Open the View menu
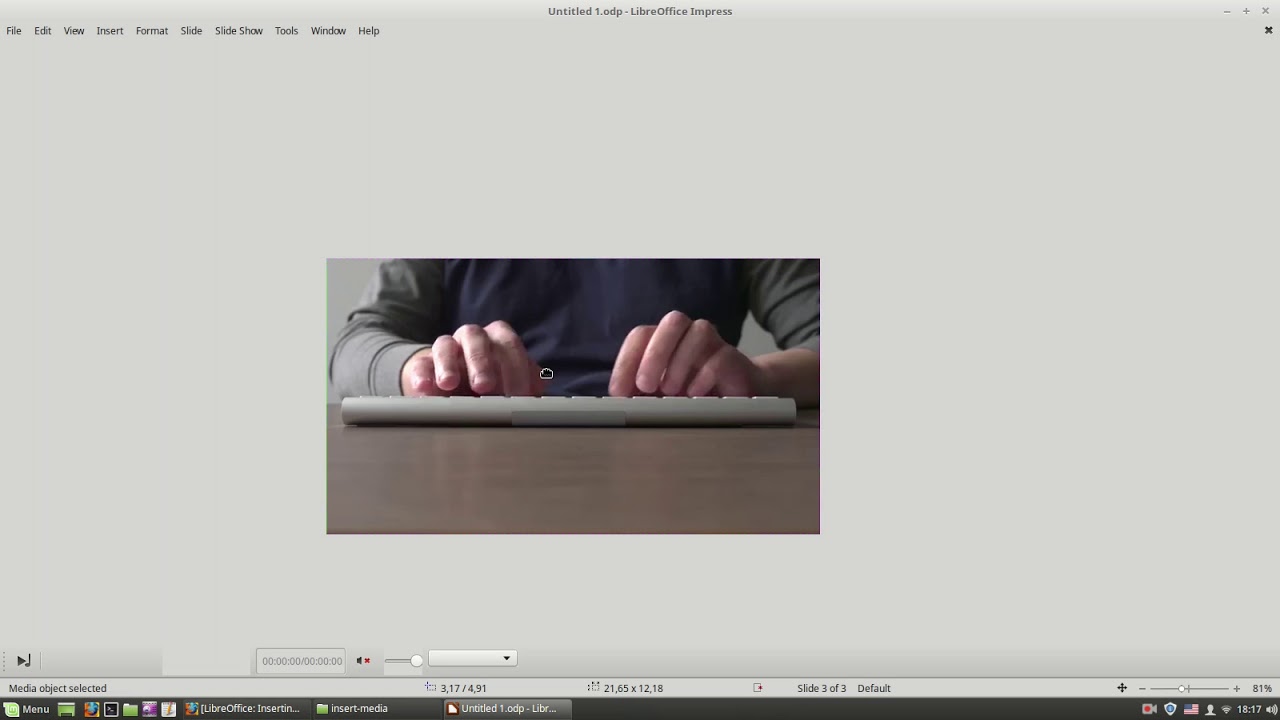The image size is (1280, 720). (74, 31)
